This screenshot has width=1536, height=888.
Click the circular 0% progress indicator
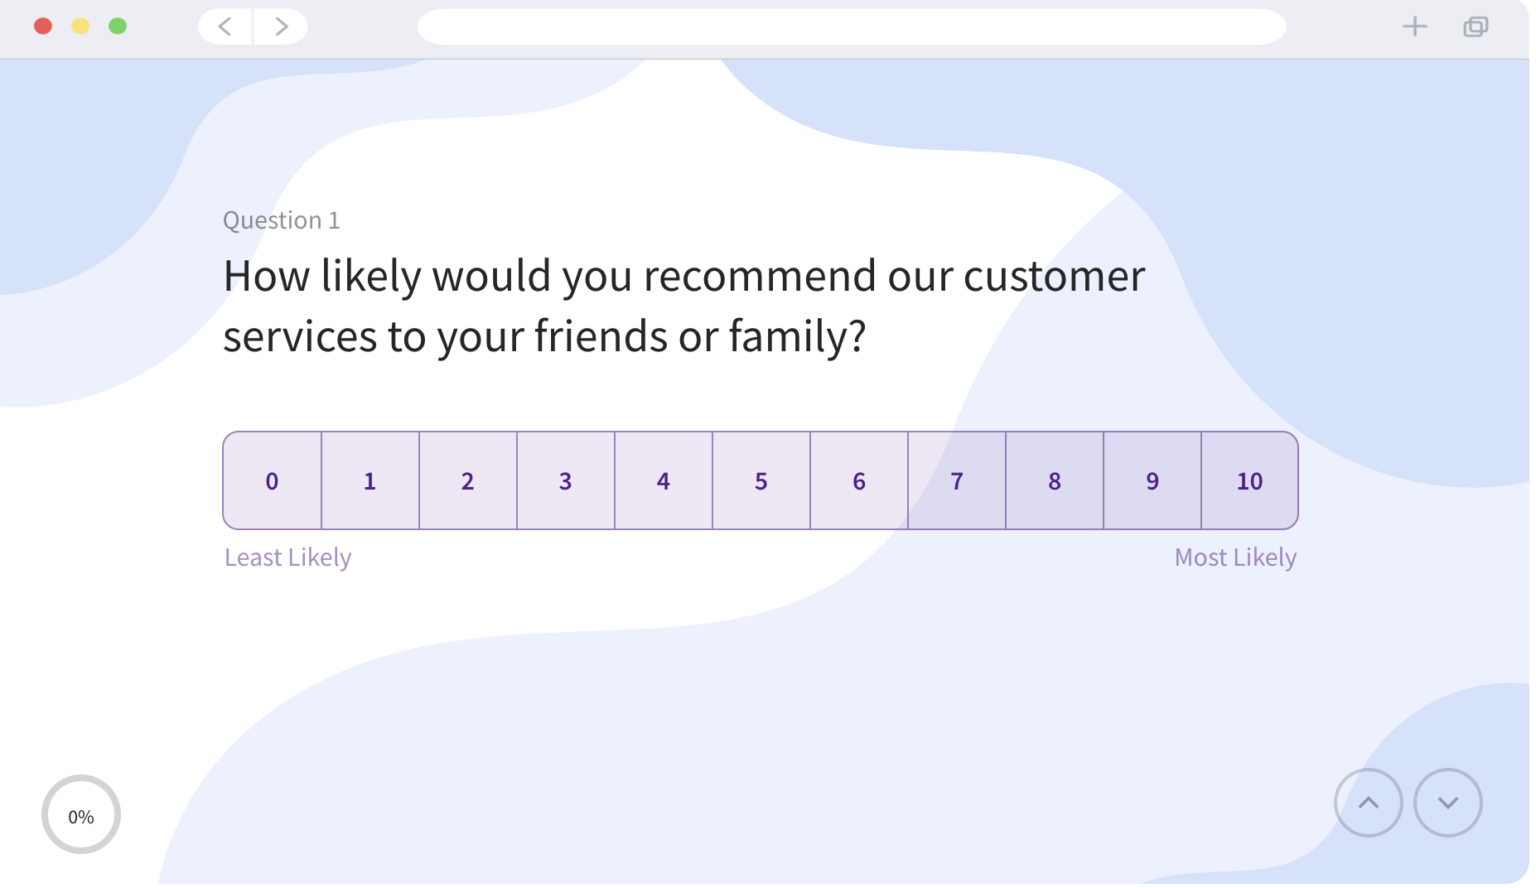(x=80, y=815)
